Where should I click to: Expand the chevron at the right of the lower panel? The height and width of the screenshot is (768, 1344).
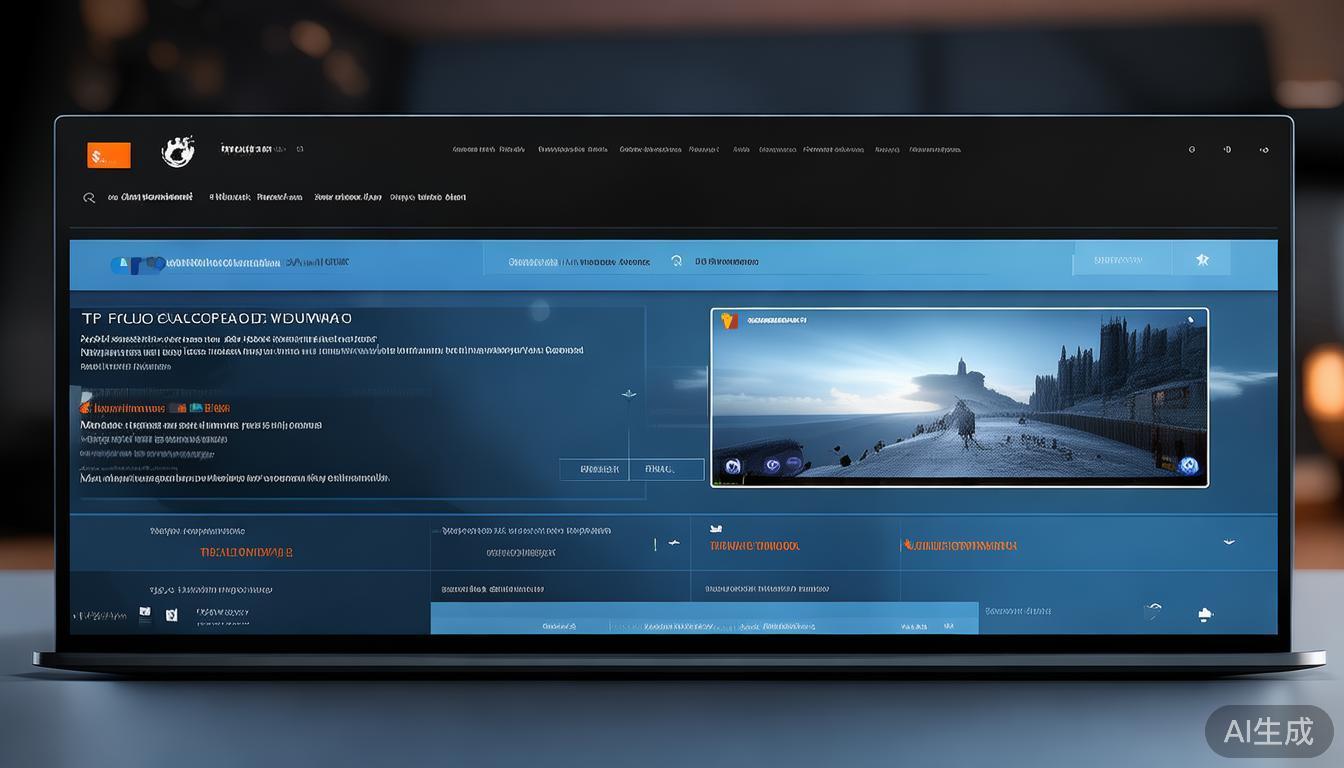(x=1229, y=542)
